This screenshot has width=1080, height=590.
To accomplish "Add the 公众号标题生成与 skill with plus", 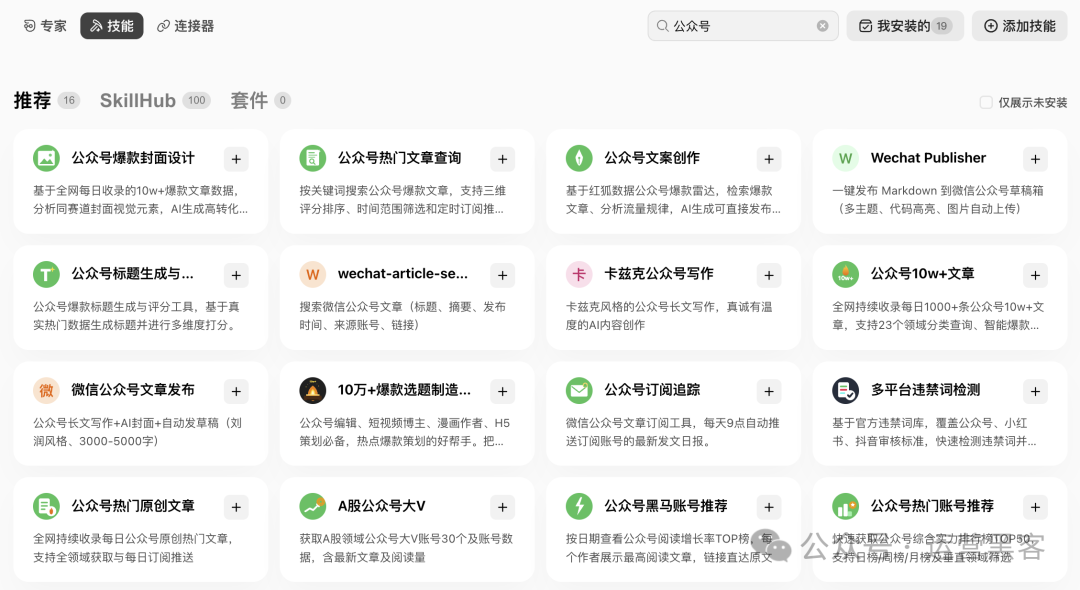I will point(236,275).
